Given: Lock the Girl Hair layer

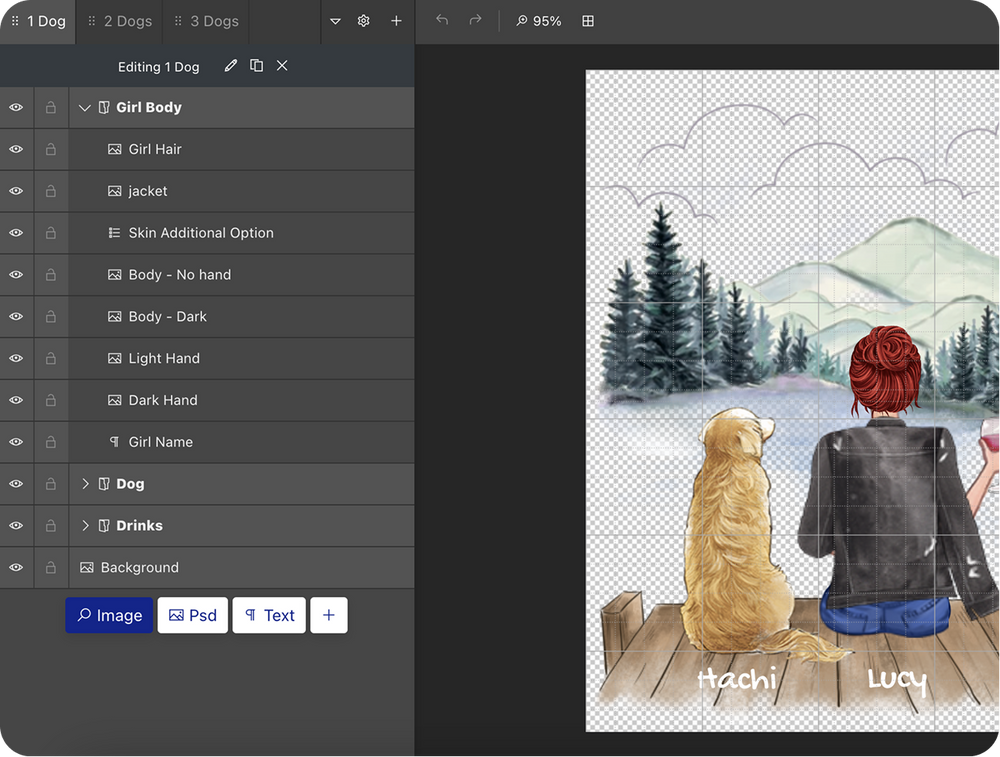Looking at the screenshot, I should [x=51, y=149].
